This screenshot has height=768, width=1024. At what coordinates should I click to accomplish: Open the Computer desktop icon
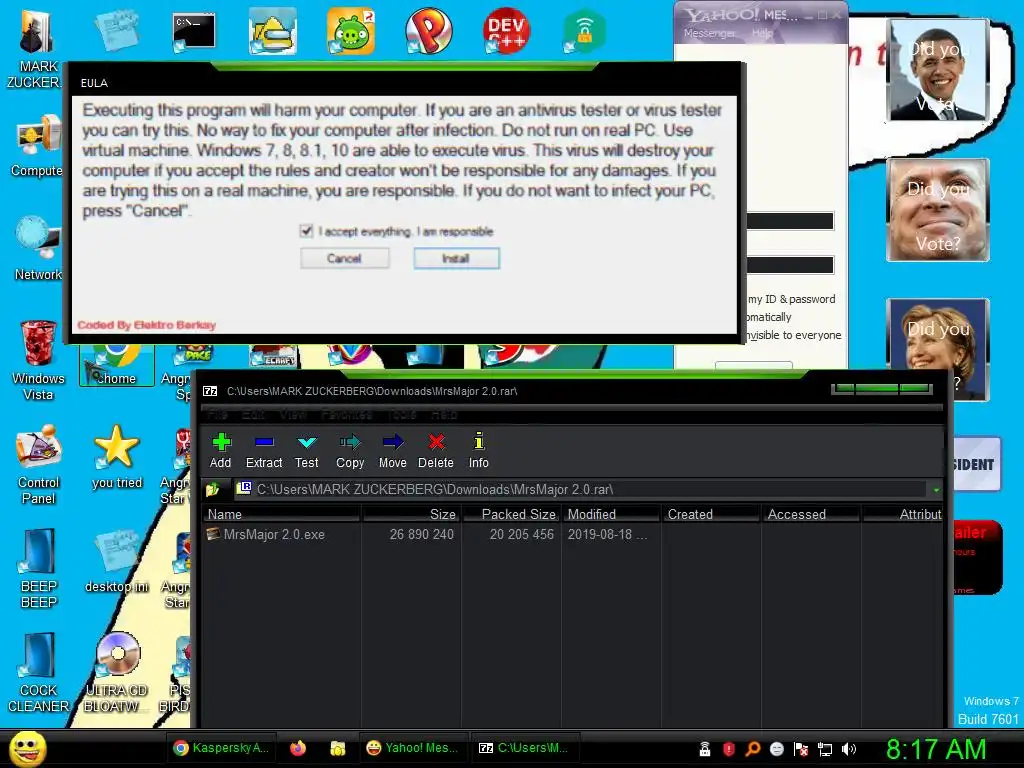click(37, 145)
